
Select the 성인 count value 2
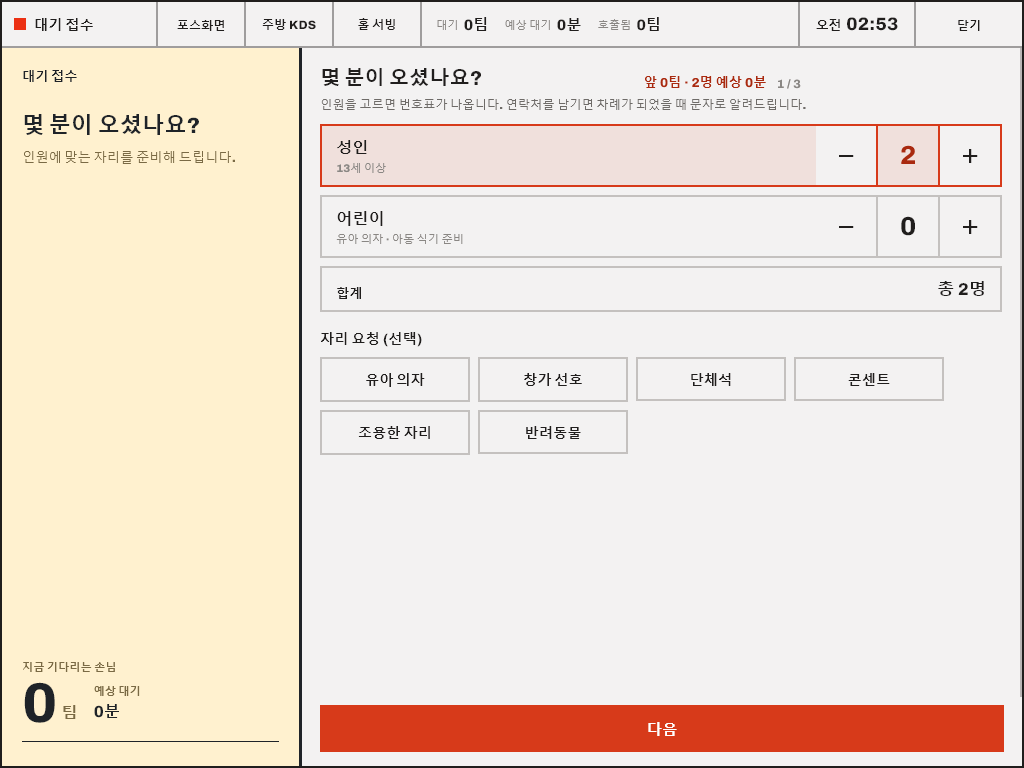click(908, 155)
